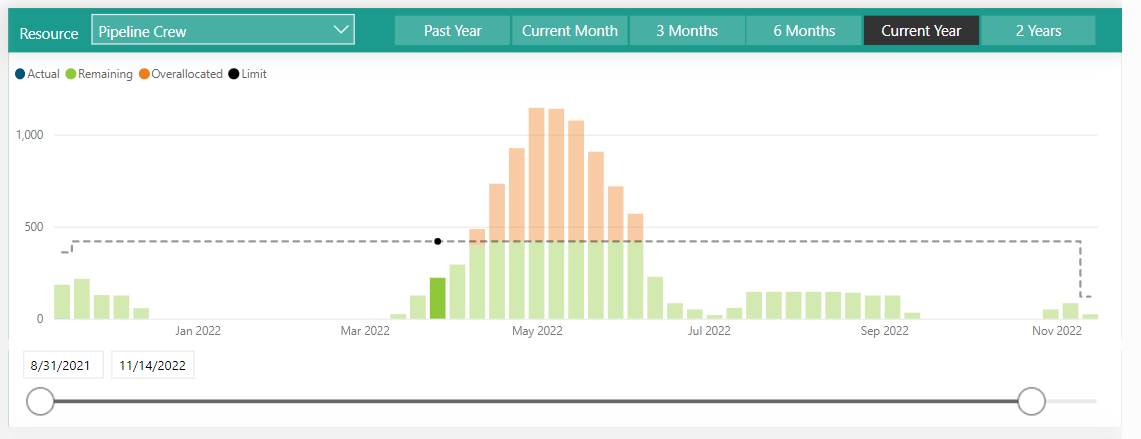Select the highlighted dark green bar
Image resolution: width=1141 pixels, height=439 pixels.
437,298
